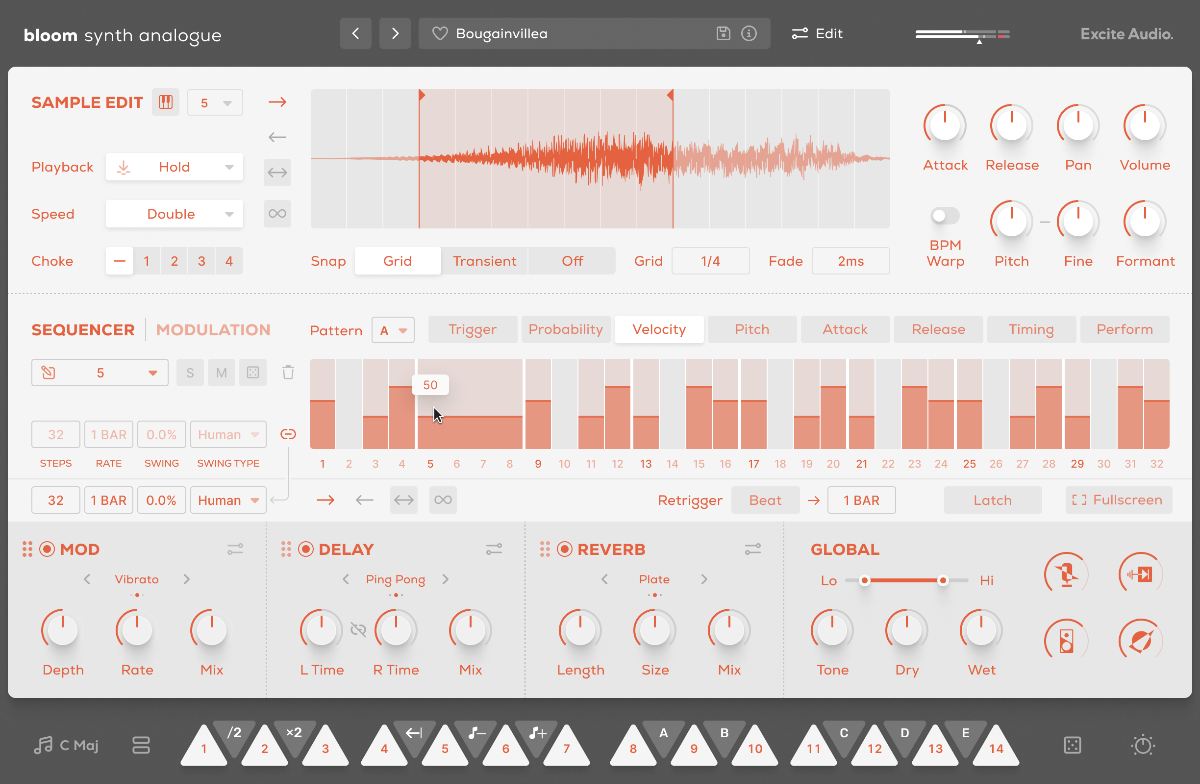This screenshot has width=1200, height=784.
Task: Click the randomize dice icon beside M button
Action: pos(253,373)
